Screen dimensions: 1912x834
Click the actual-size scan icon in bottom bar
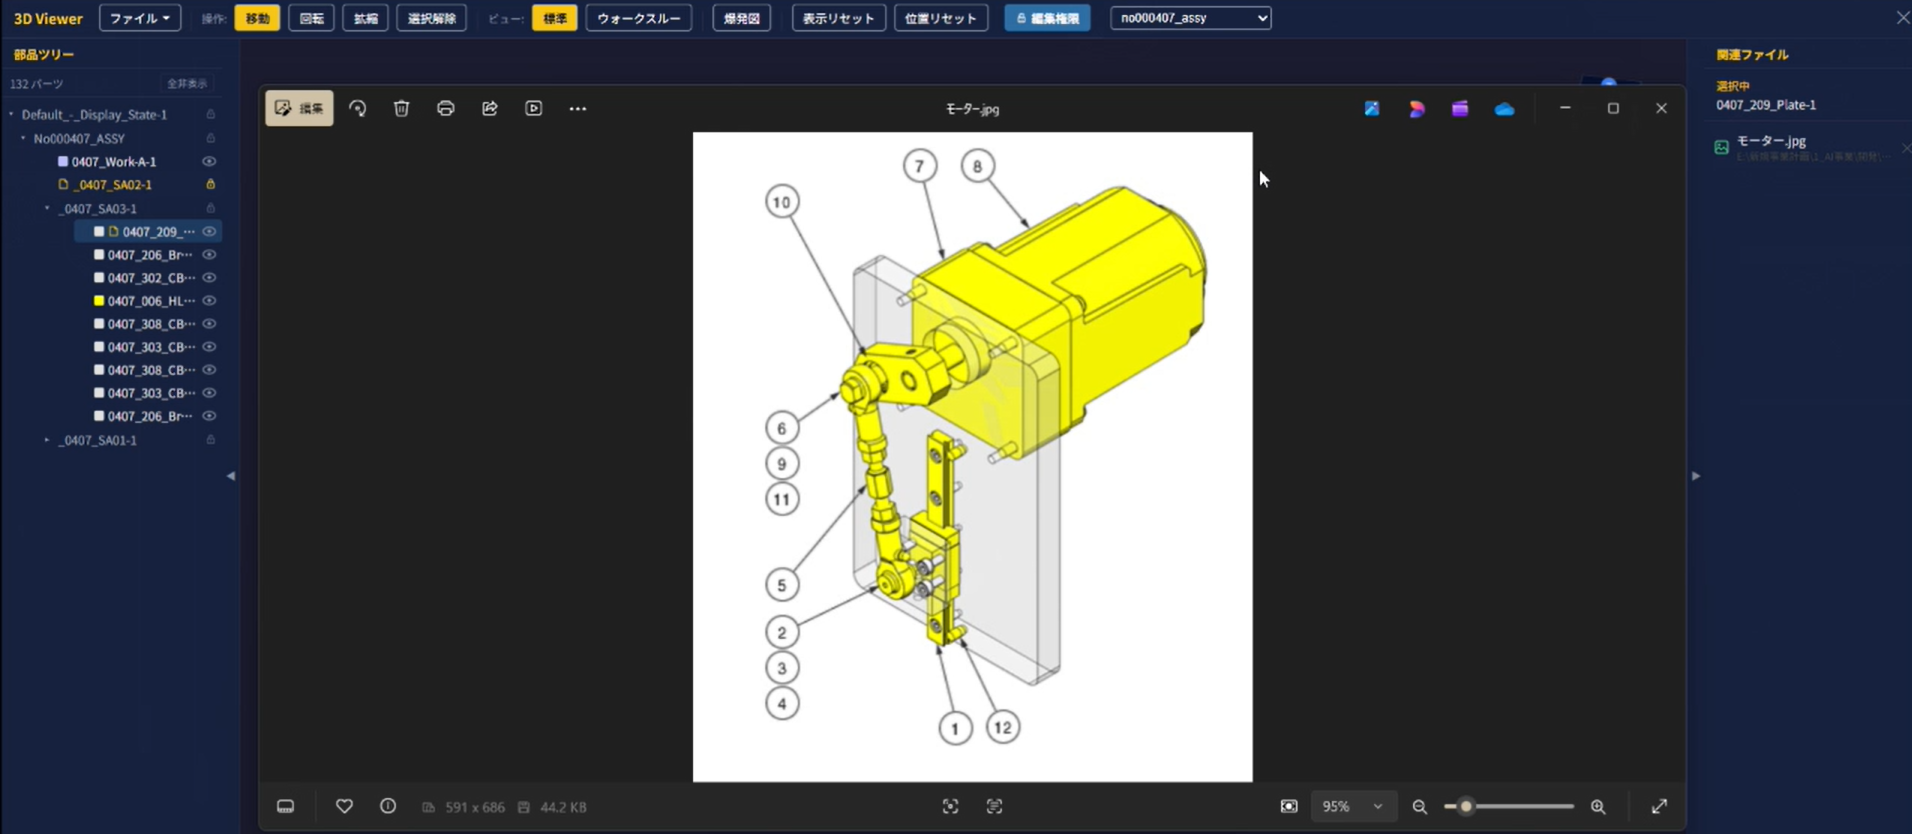pyautogui.click(x=994, y=806)
